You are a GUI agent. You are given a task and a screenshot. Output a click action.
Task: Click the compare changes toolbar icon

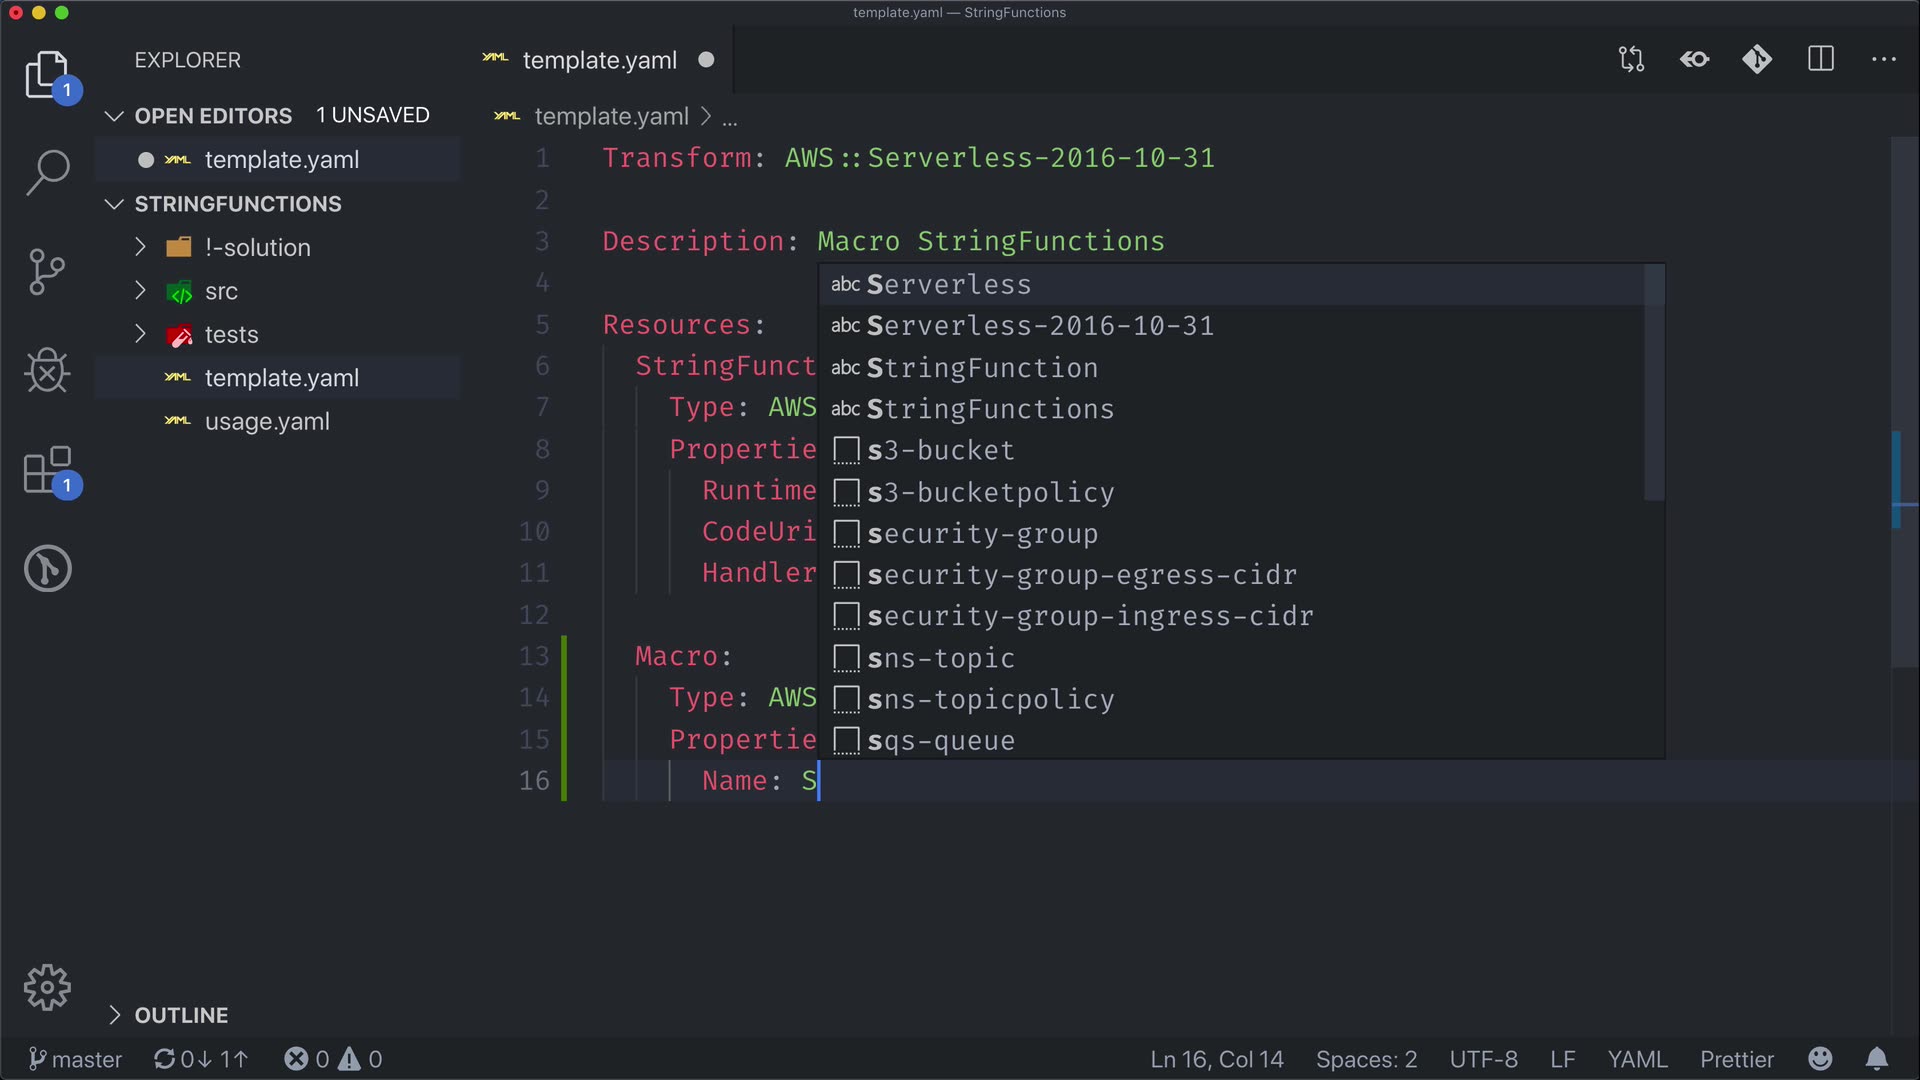[x=1631, y=60]
